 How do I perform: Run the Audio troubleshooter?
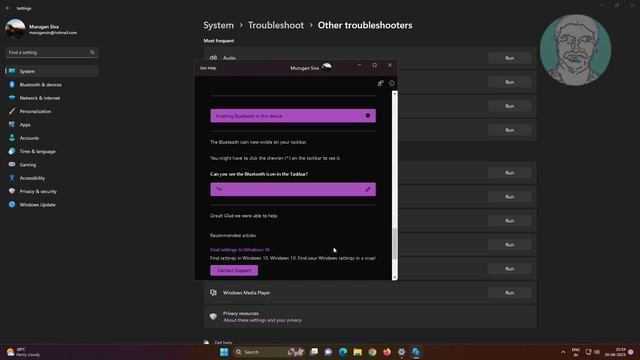tap(509, 58)
